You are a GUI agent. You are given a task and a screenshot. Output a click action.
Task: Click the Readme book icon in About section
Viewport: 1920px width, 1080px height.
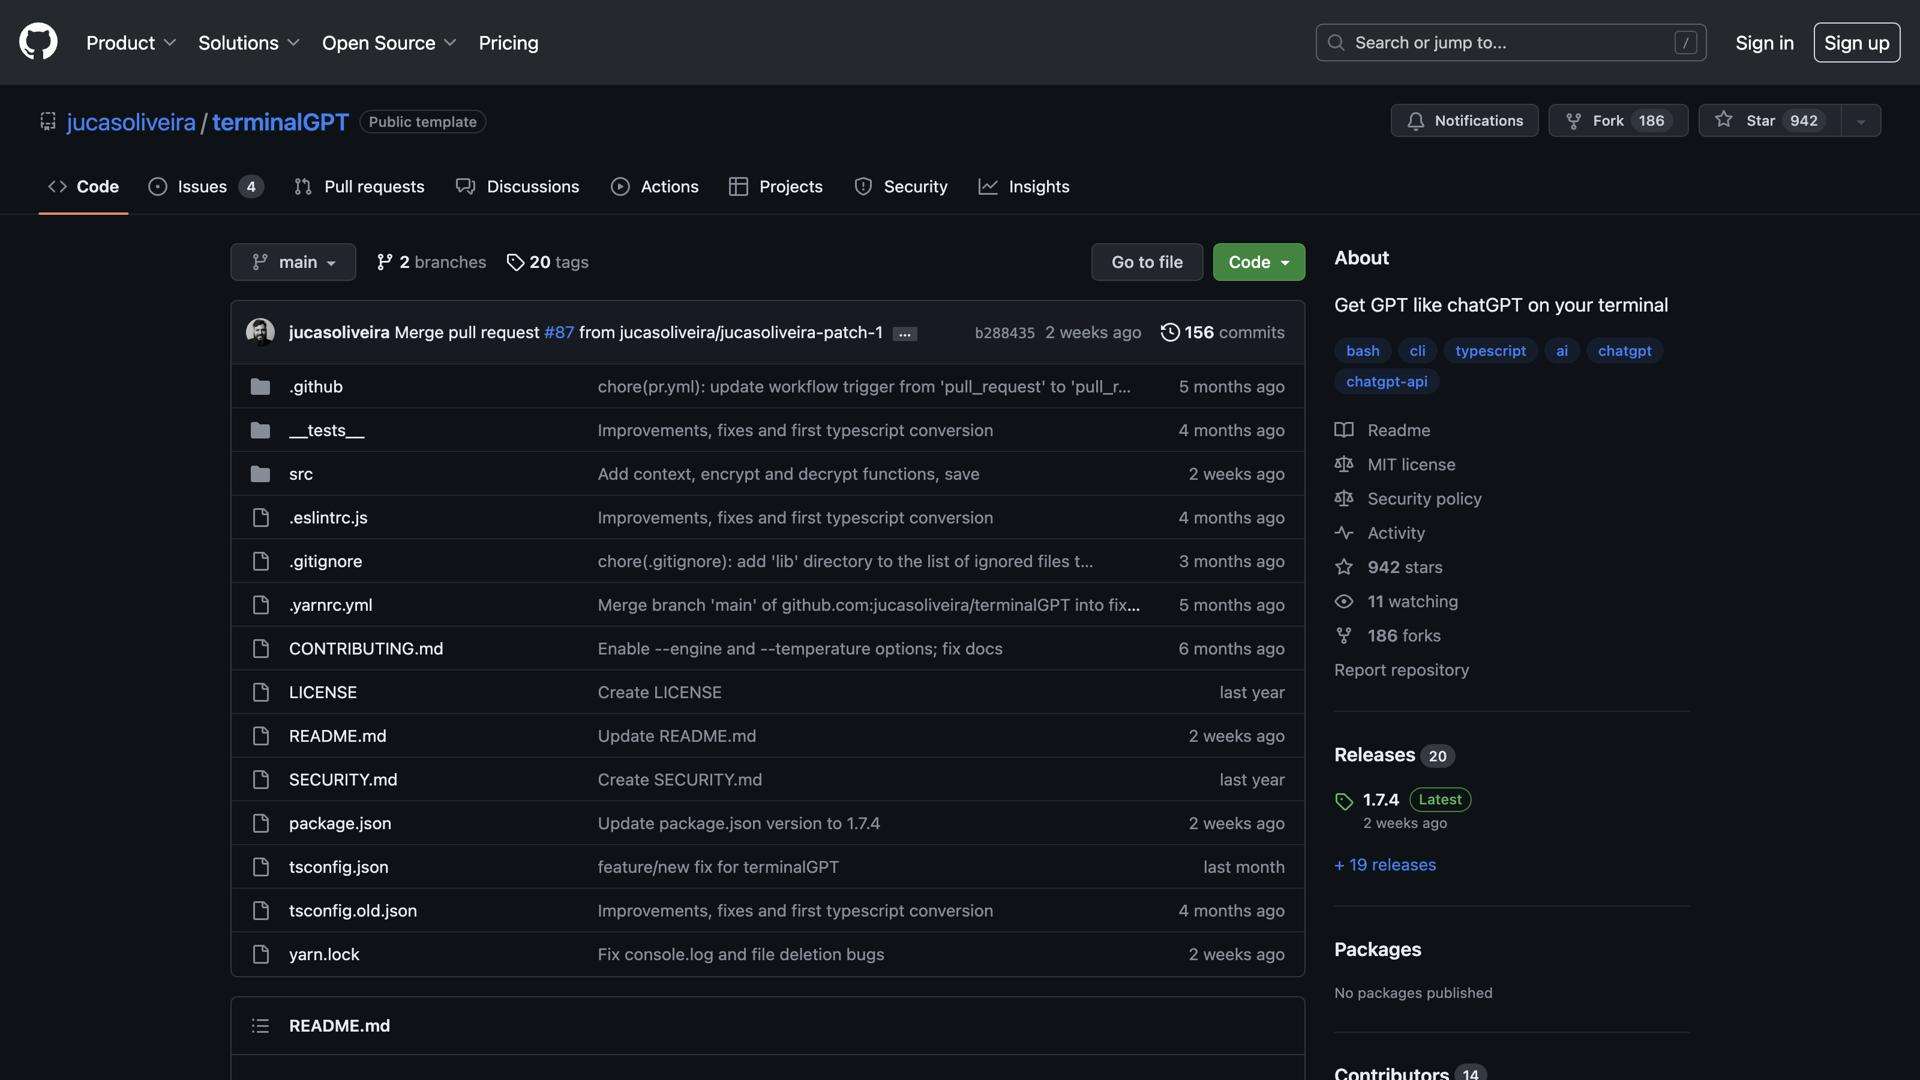click(x=1344, y=429)
